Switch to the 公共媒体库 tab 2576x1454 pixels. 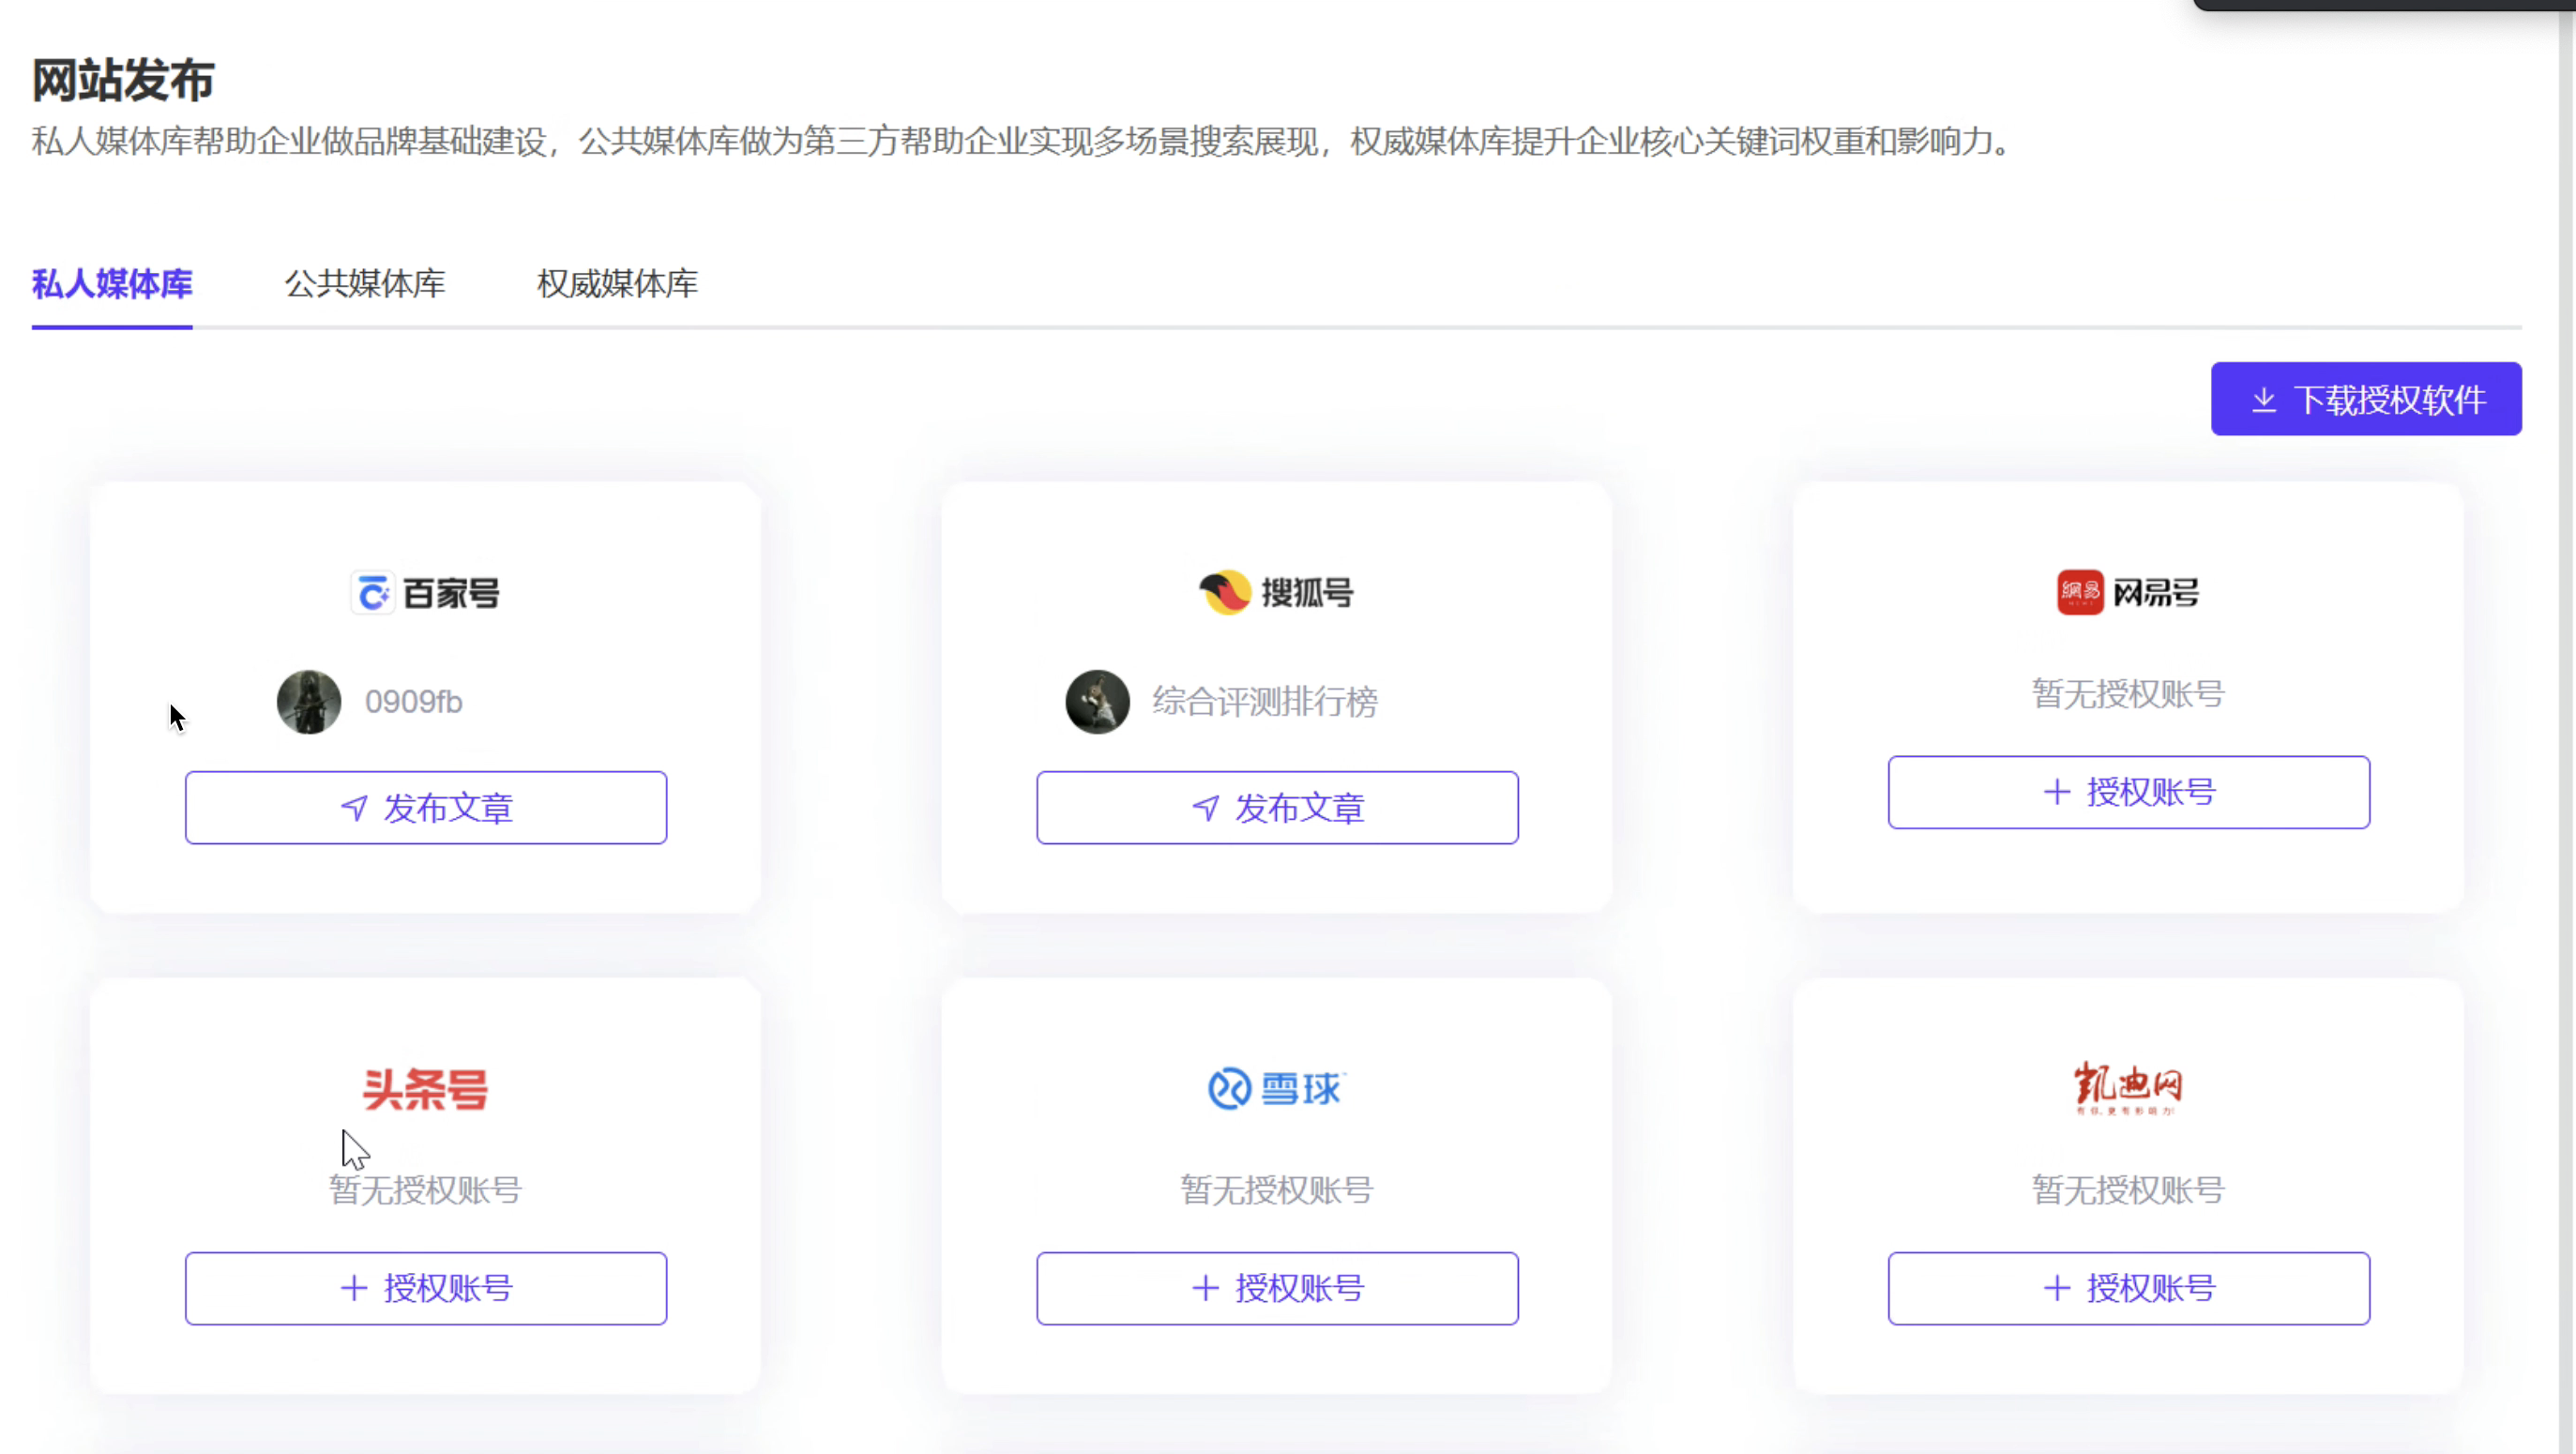(x=364, y=284)
